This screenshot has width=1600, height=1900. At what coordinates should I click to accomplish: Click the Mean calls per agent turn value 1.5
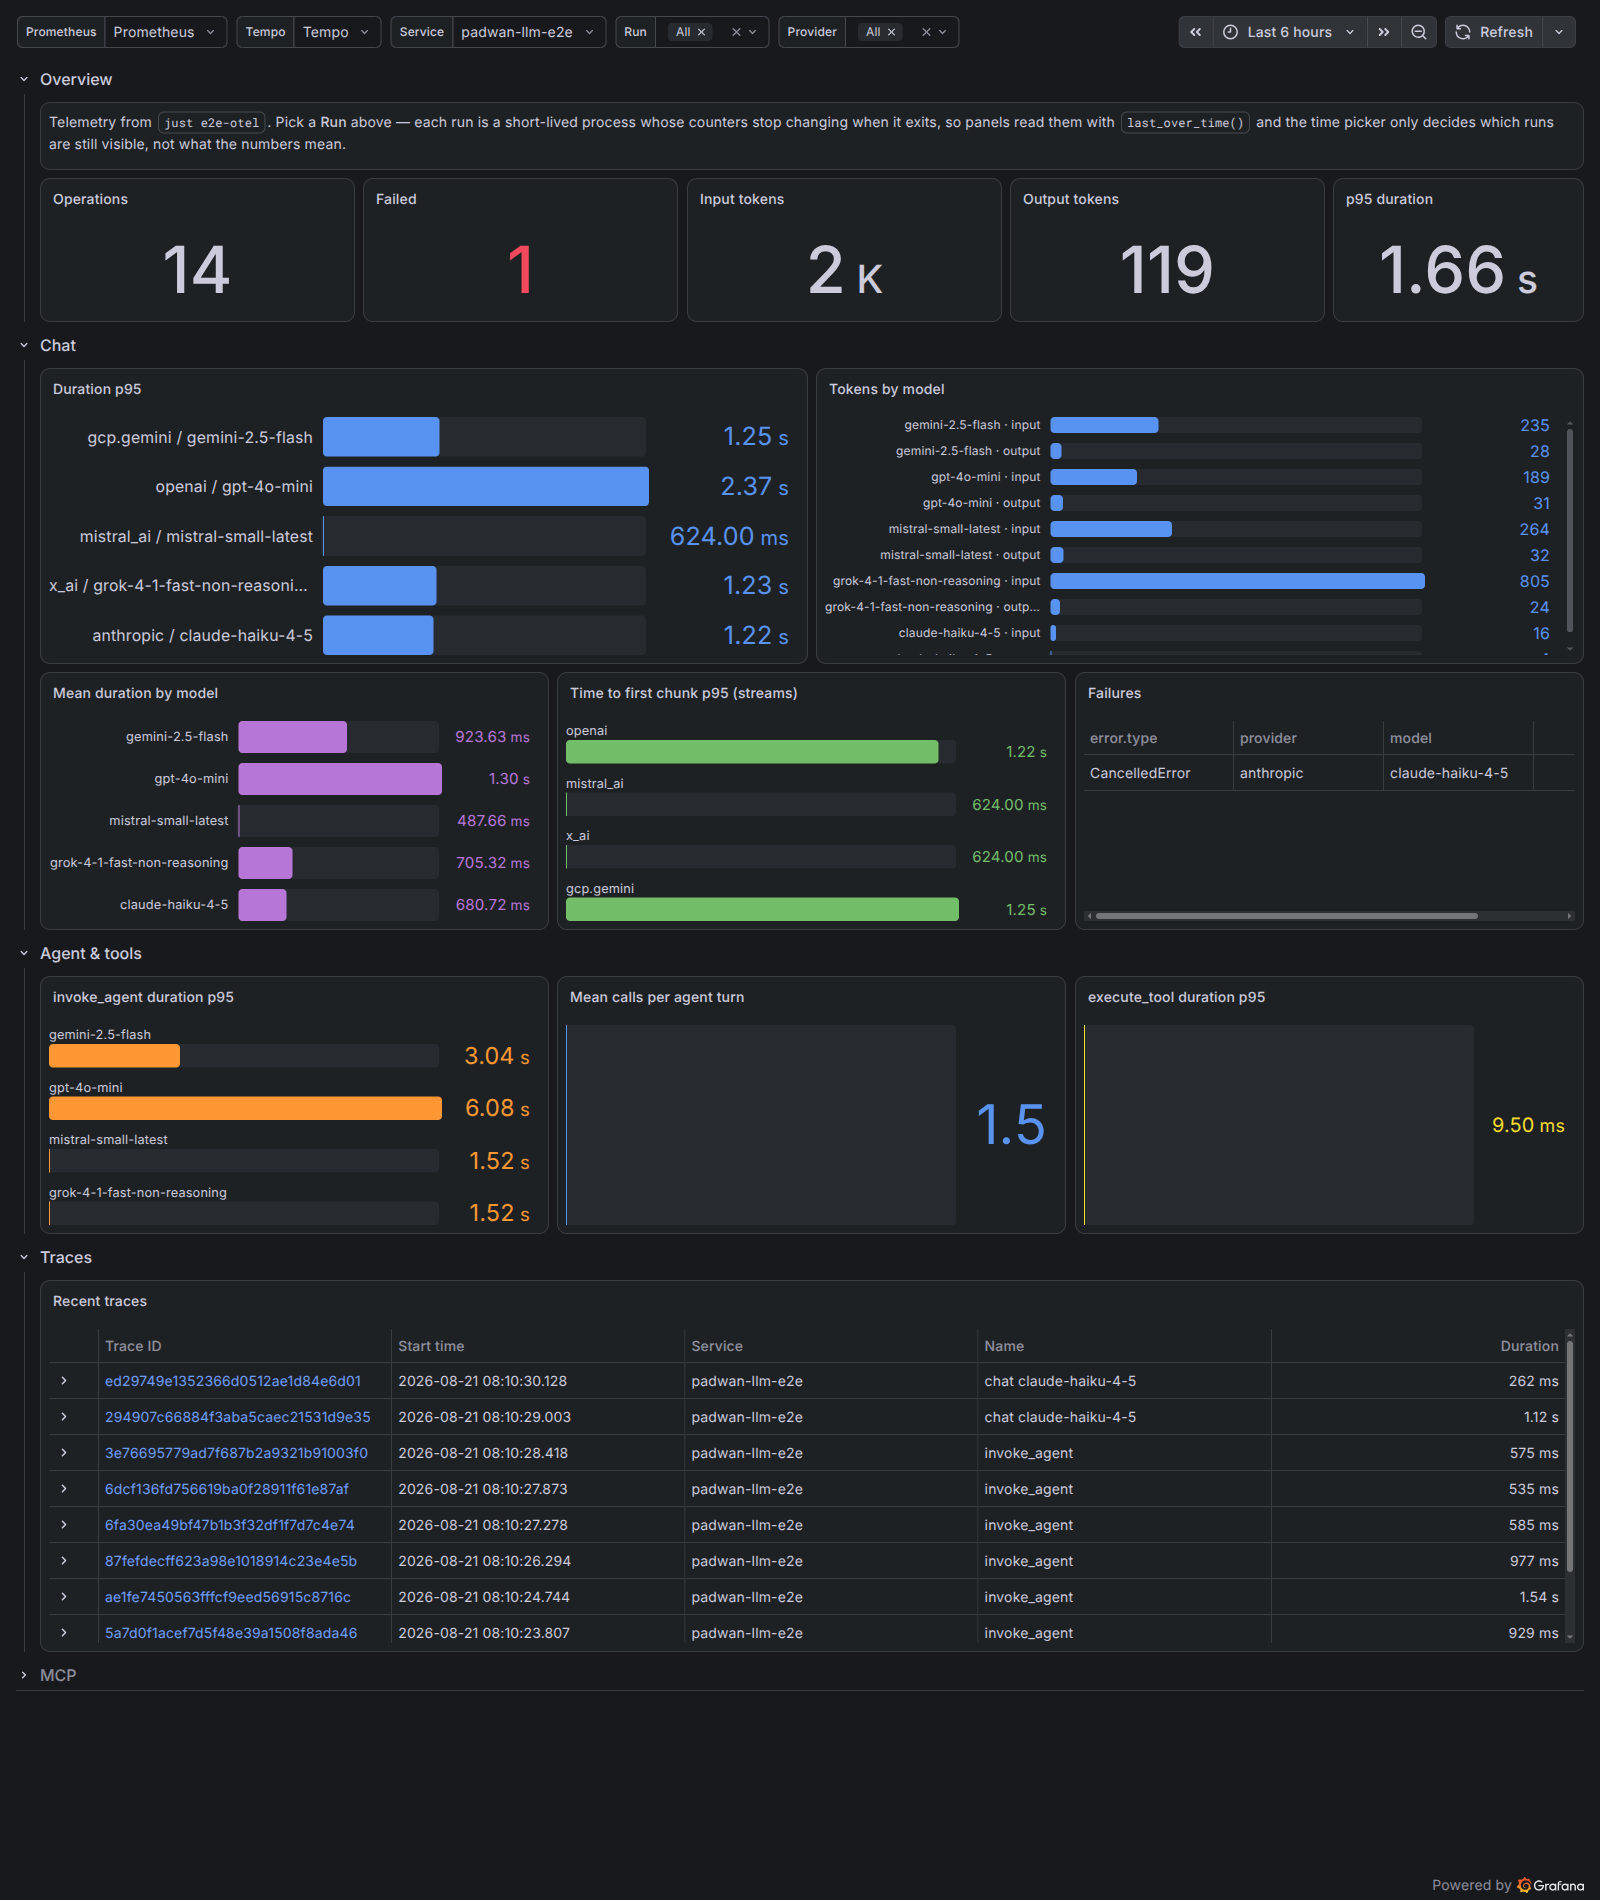[x=1010, y=1125]
